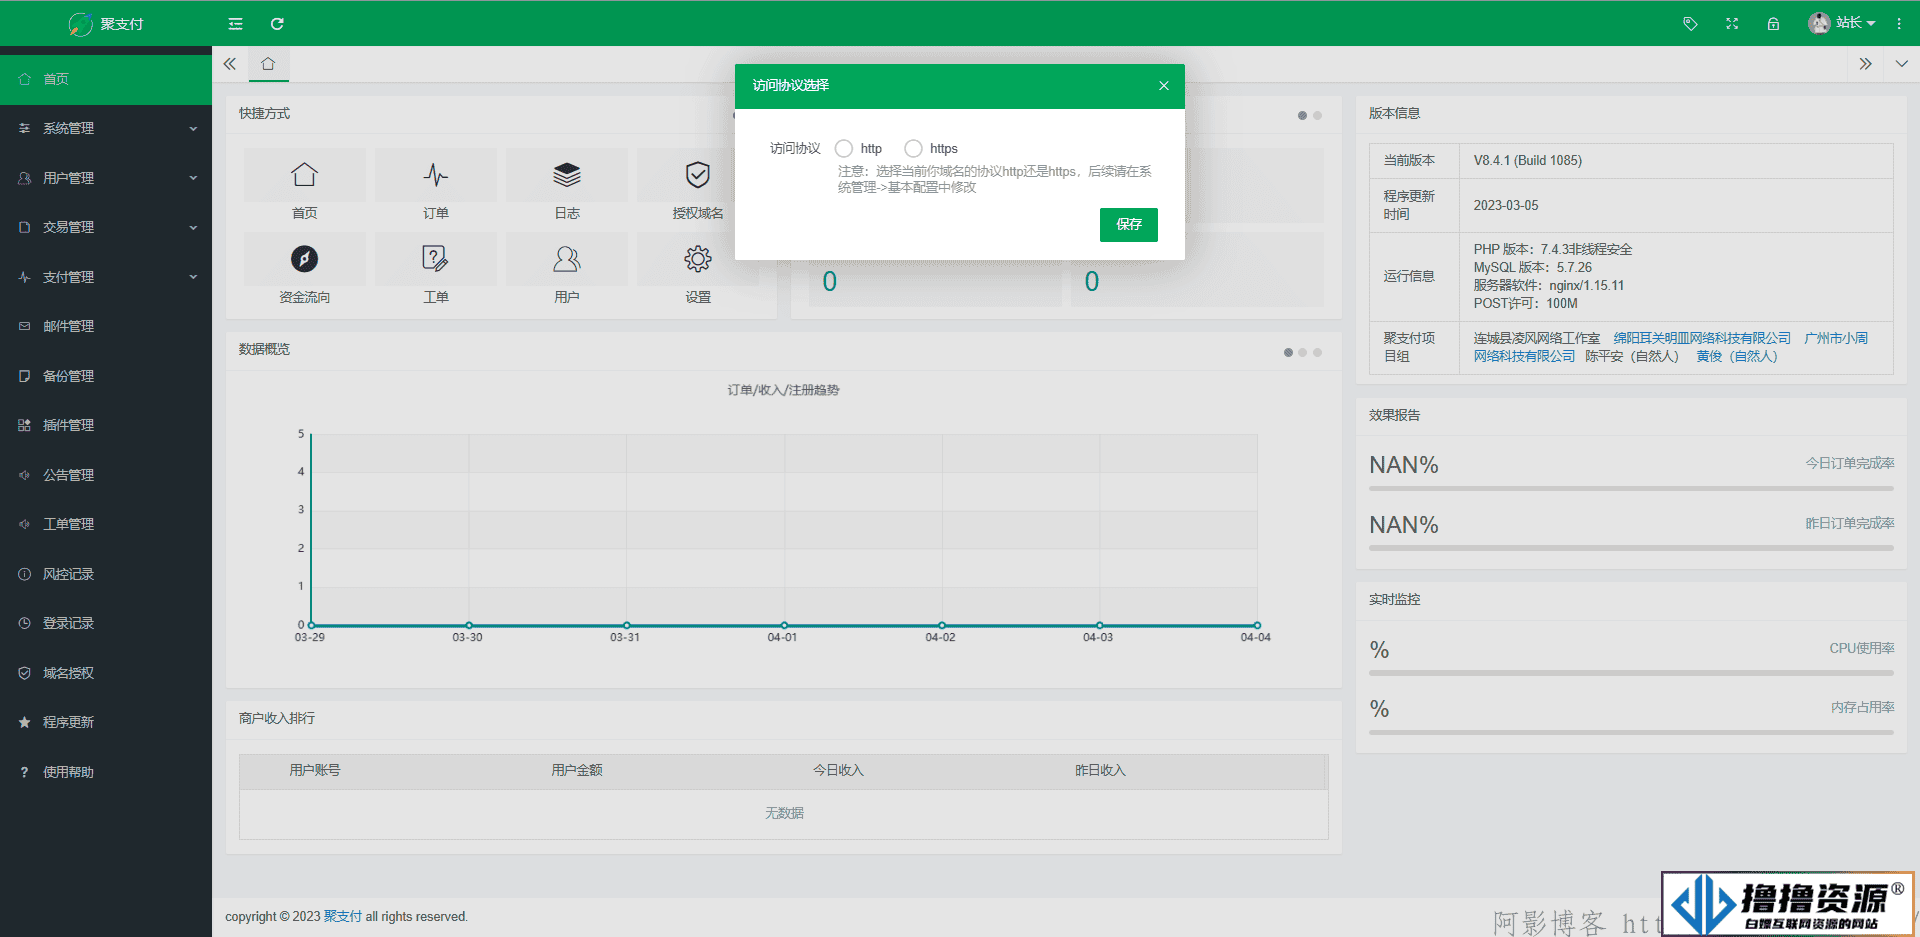
Task: Click the 设置 gear shortcut icon
Action: 698,259
